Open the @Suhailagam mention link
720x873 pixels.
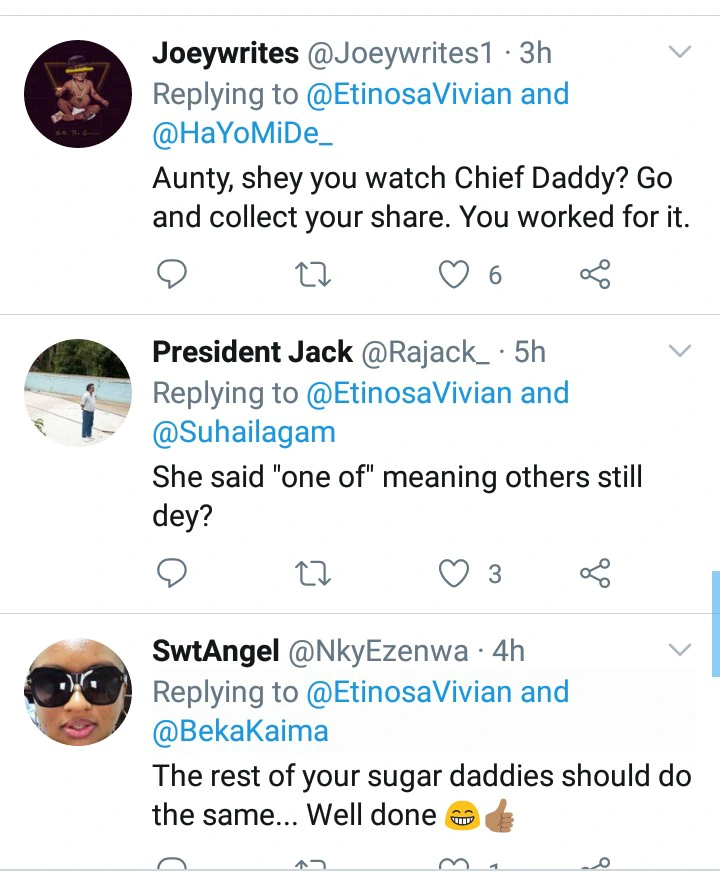[x=243, y=433]
